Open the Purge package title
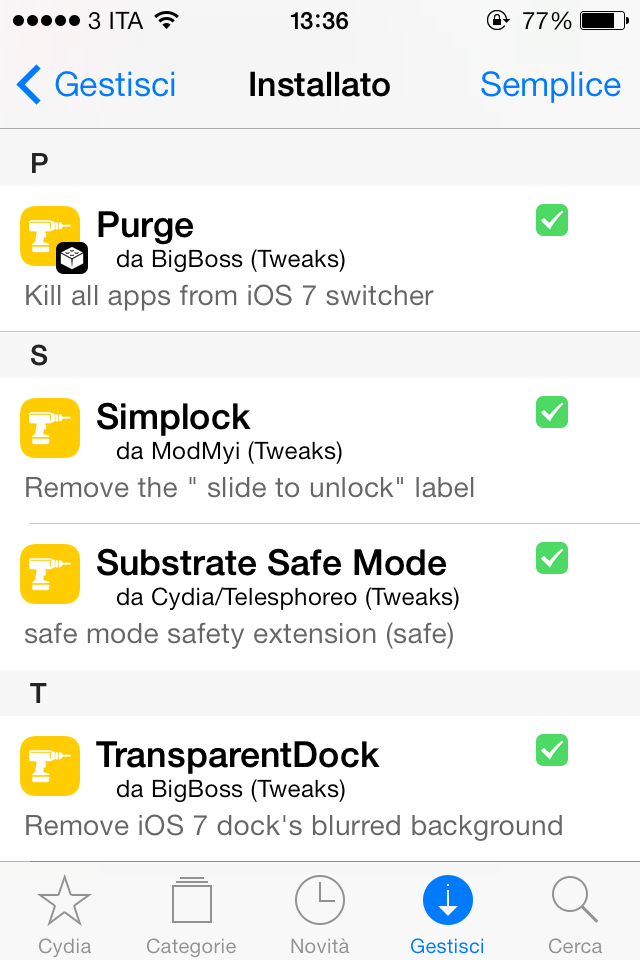This screenshot has height=960, width=640. click(145, 225)
